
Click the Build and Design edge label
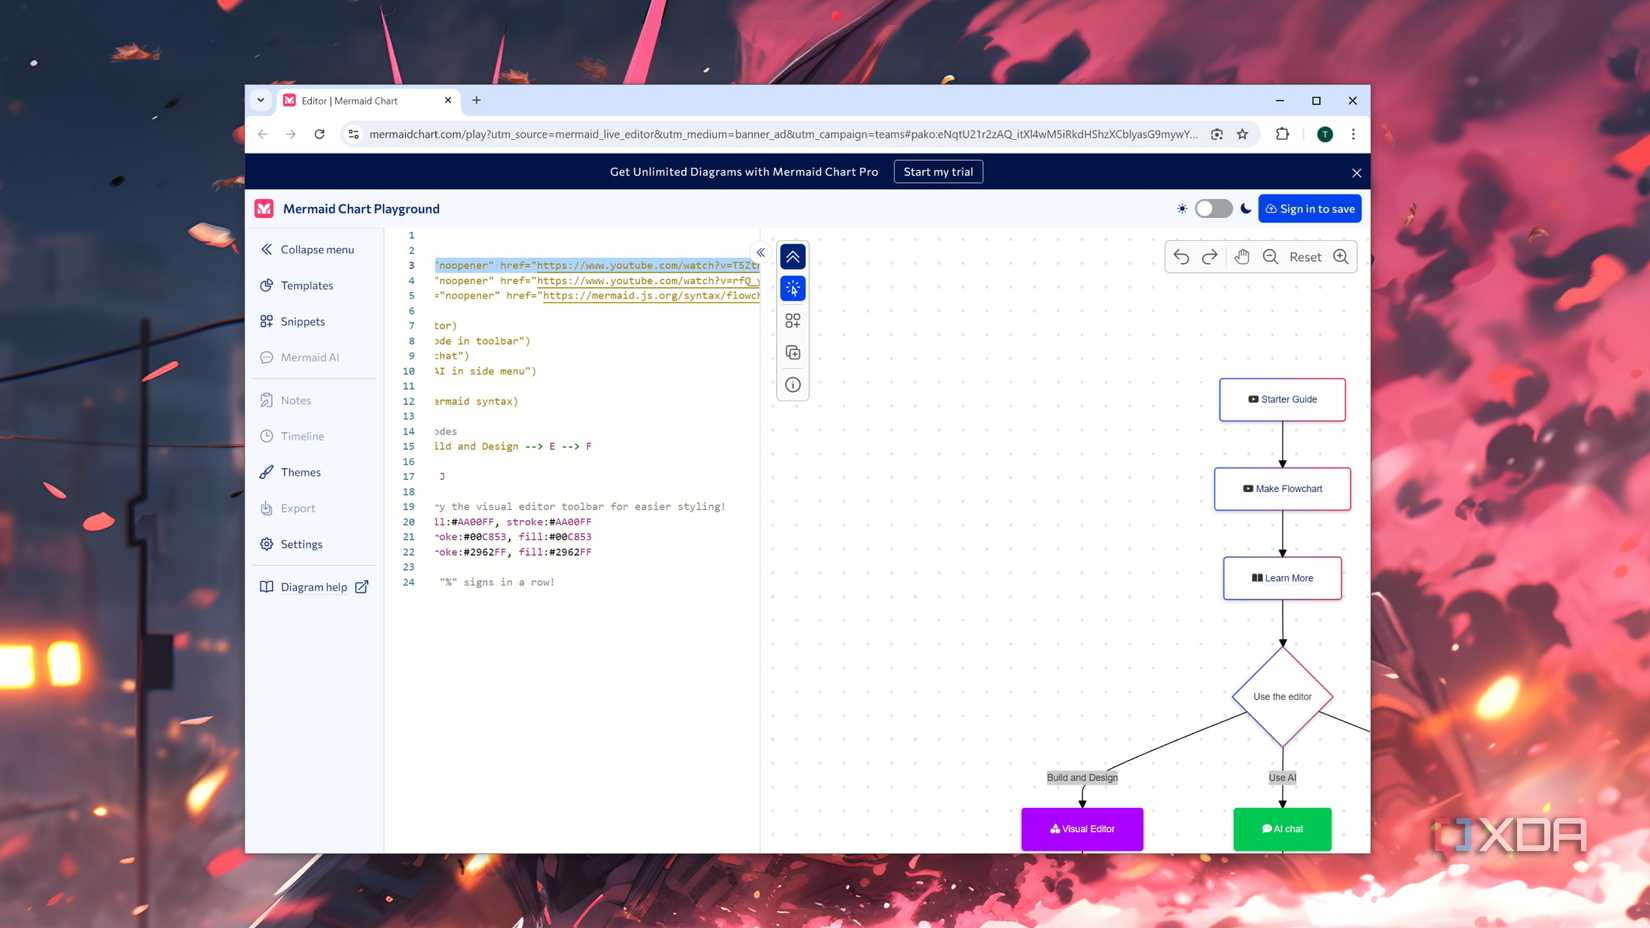pyautogui.click(x=1082, y=777)
